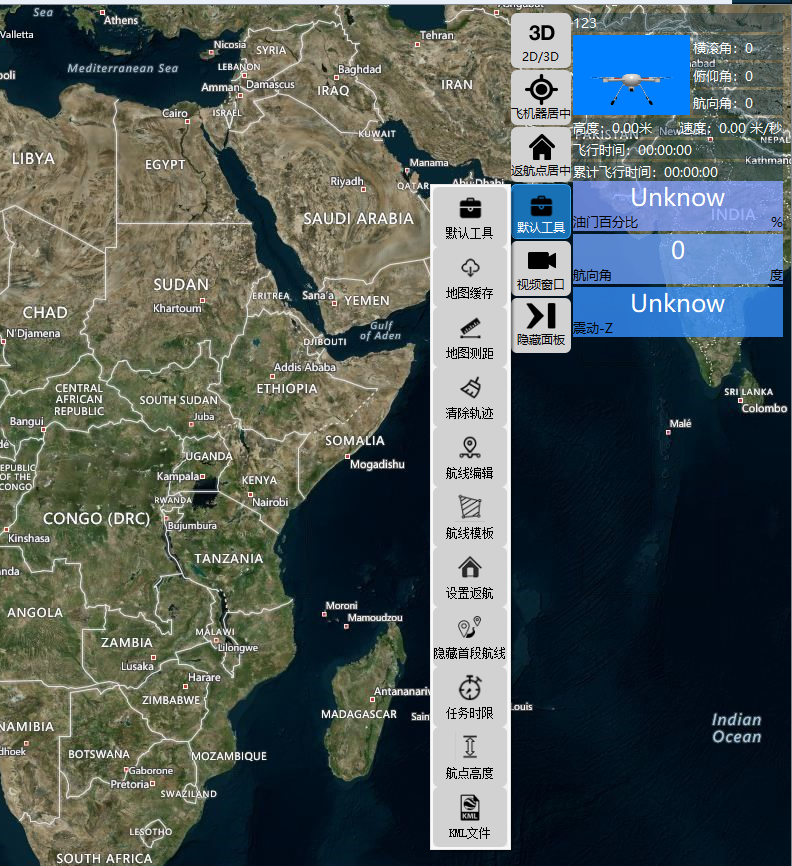Click the highlighted blue 默认工具 button
792x866 pixels.
point(541,212)
